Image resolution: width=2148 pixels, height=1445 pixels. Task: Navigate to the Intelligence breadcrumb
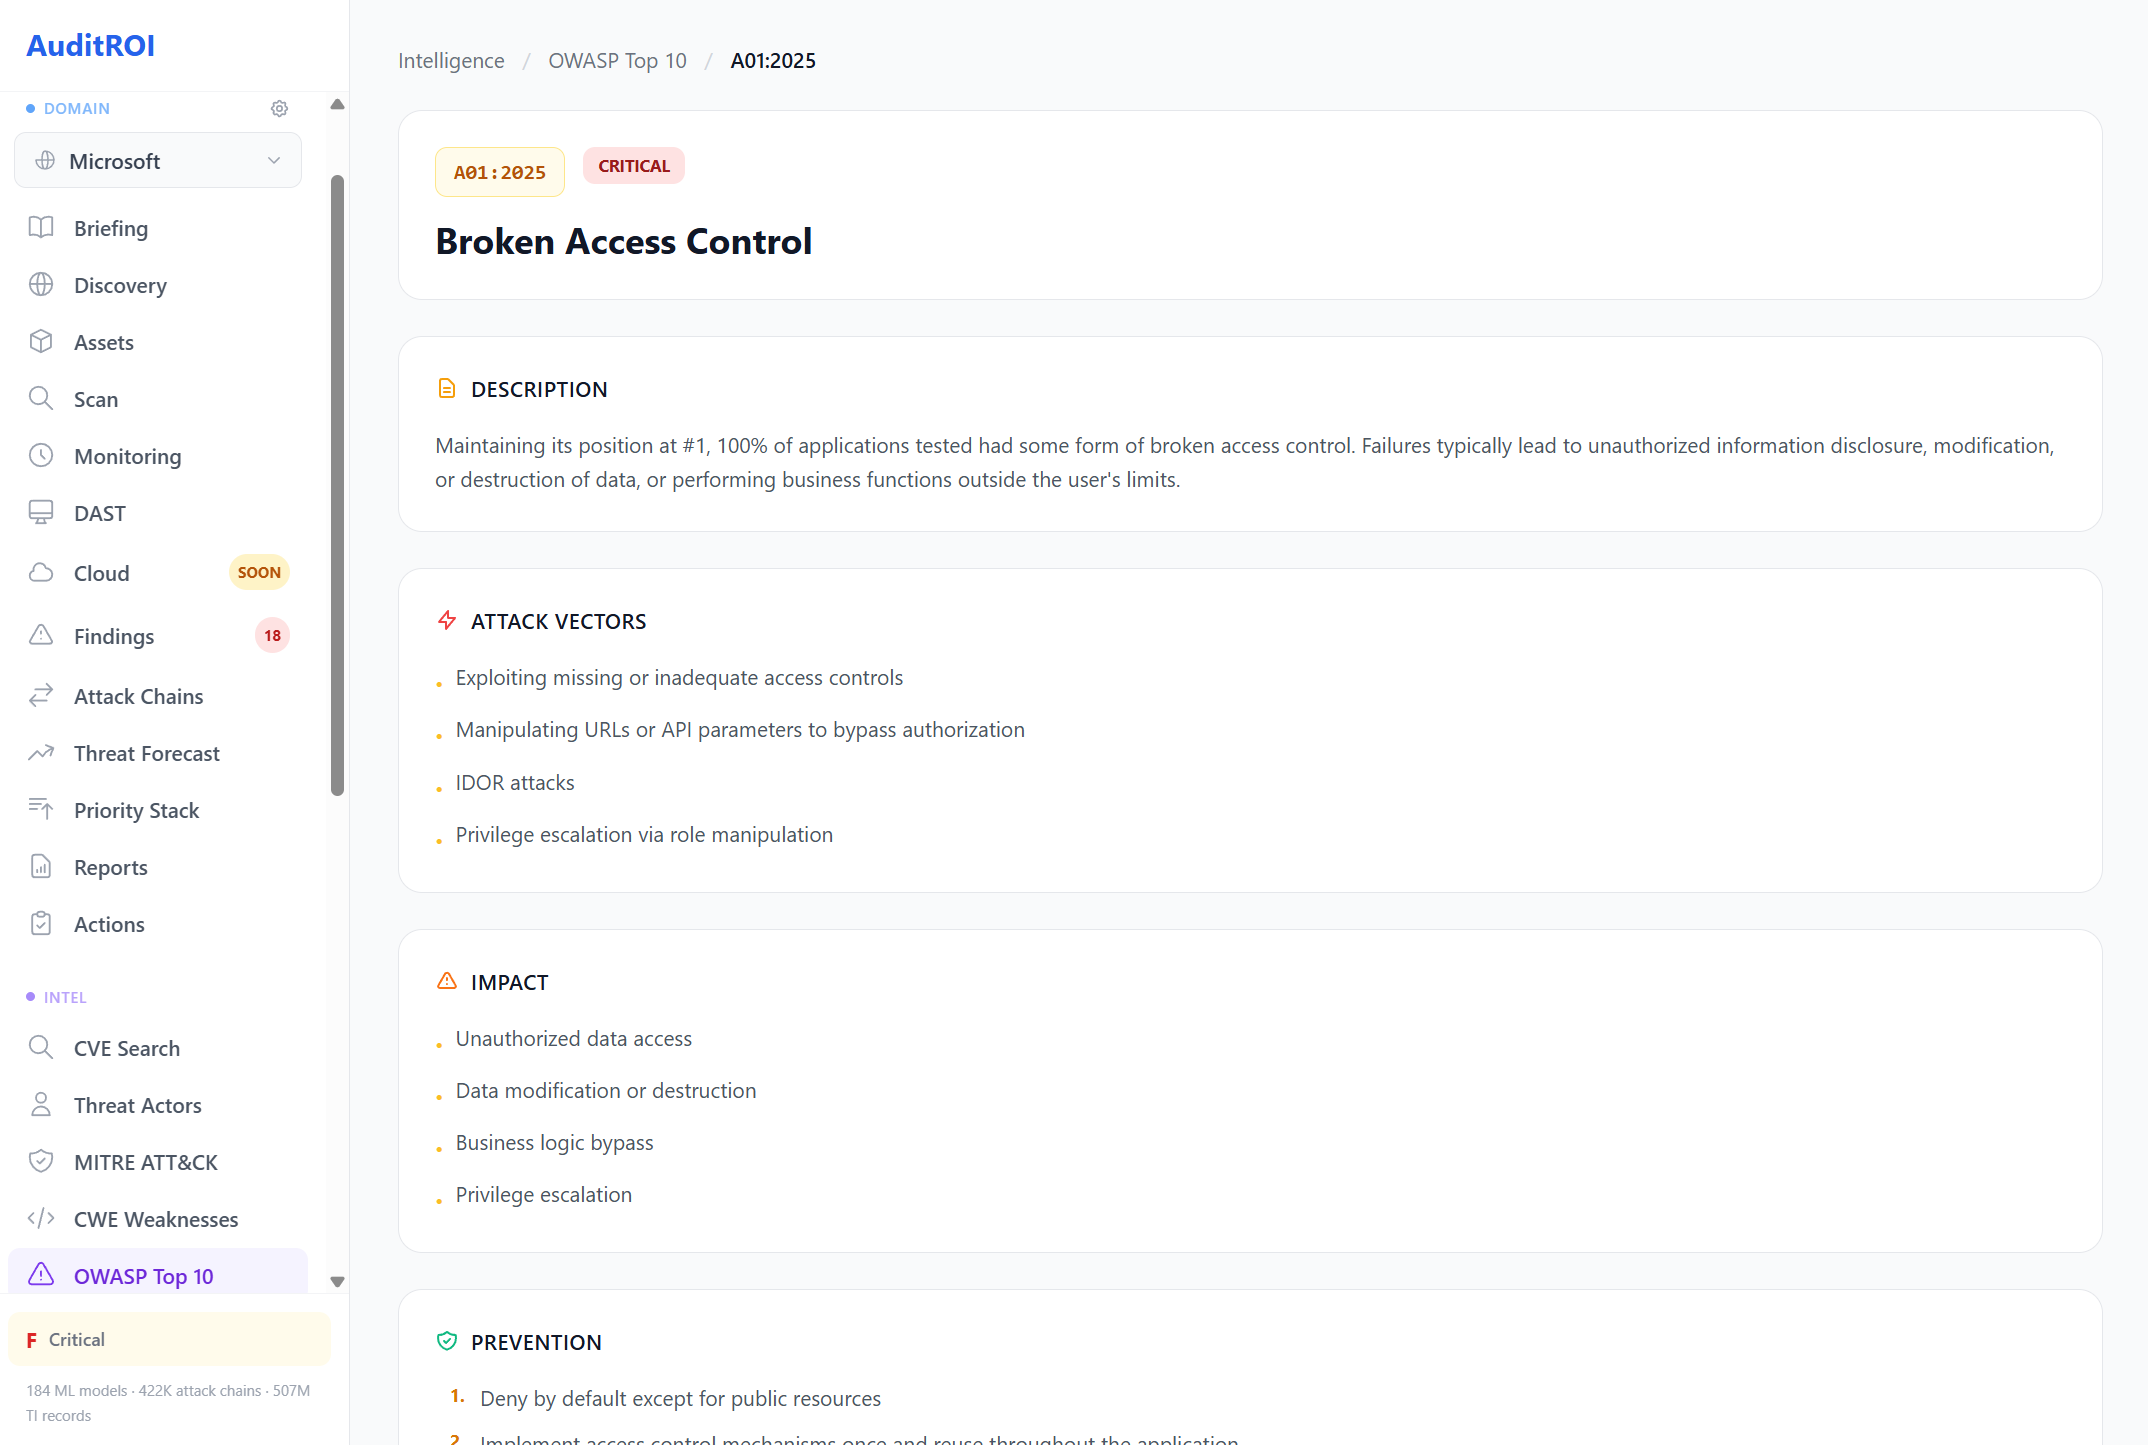[451, 60]
